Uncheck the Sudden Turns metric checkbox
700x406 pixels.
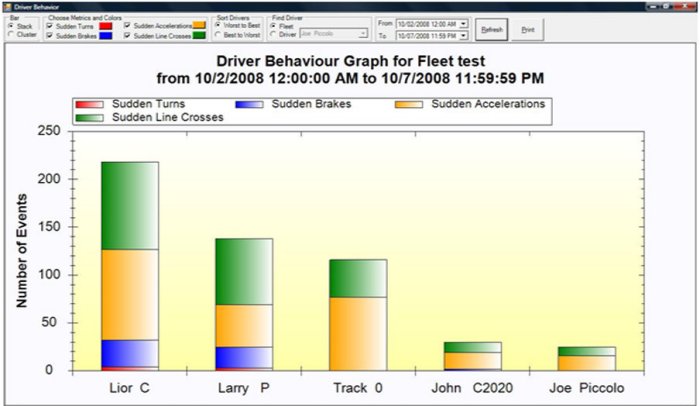tap(51, 25)
